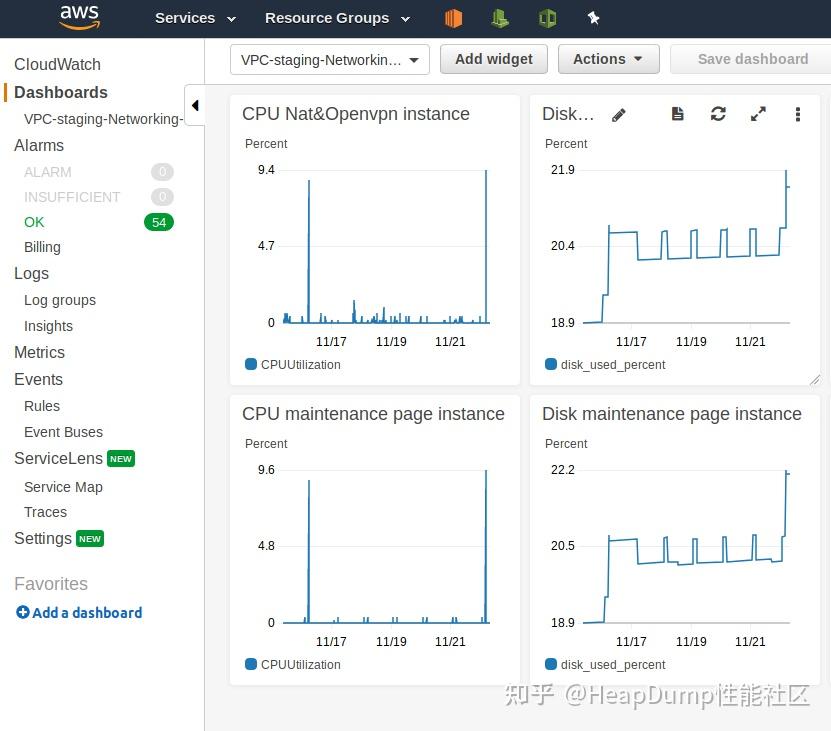Expand the Services menu
The width and height of the screenshot is (831, 731).
pyautogui.click(x=195, y=18)
